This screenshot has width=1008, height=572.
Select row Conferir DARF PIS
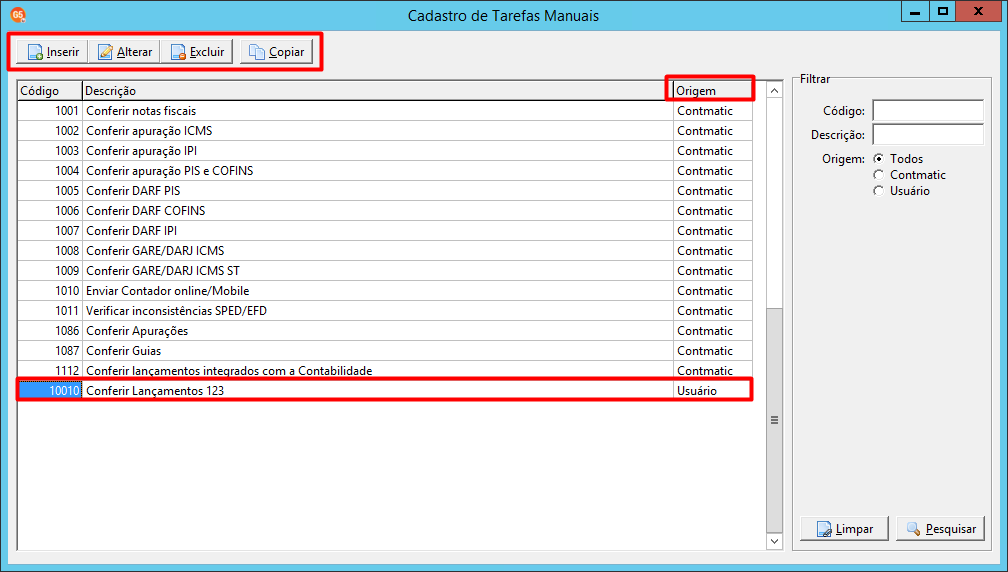pyautogui.click(x=385, y=191)
